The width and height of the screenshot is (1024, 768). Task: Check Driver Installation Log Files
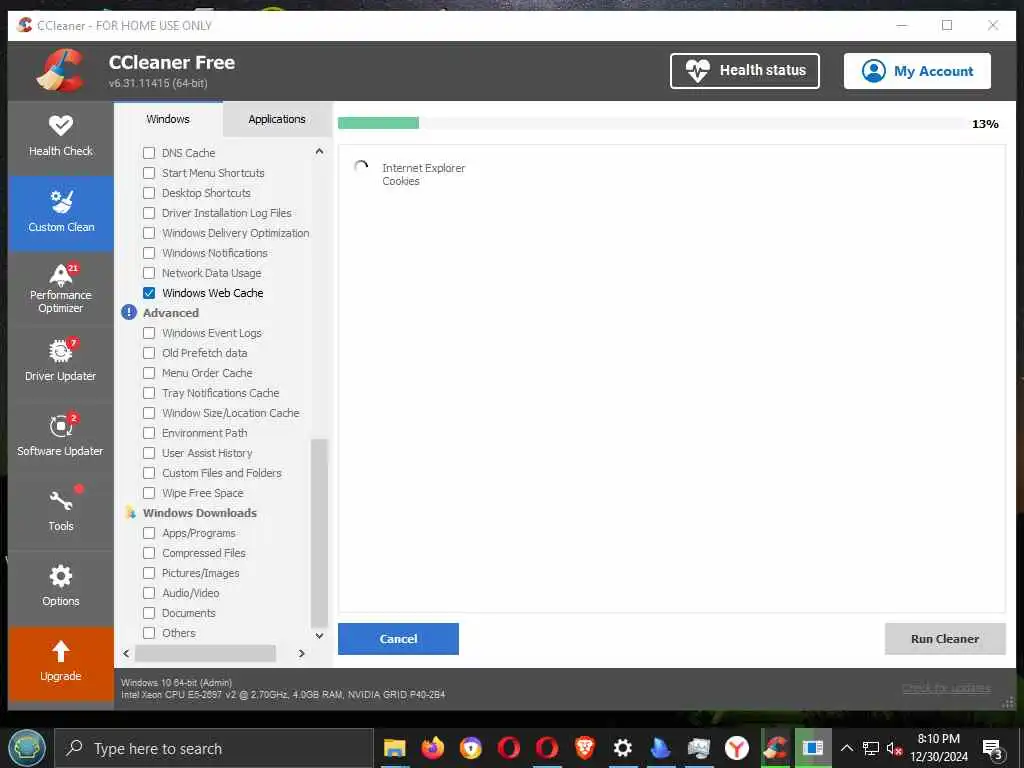tap(149, 213)
